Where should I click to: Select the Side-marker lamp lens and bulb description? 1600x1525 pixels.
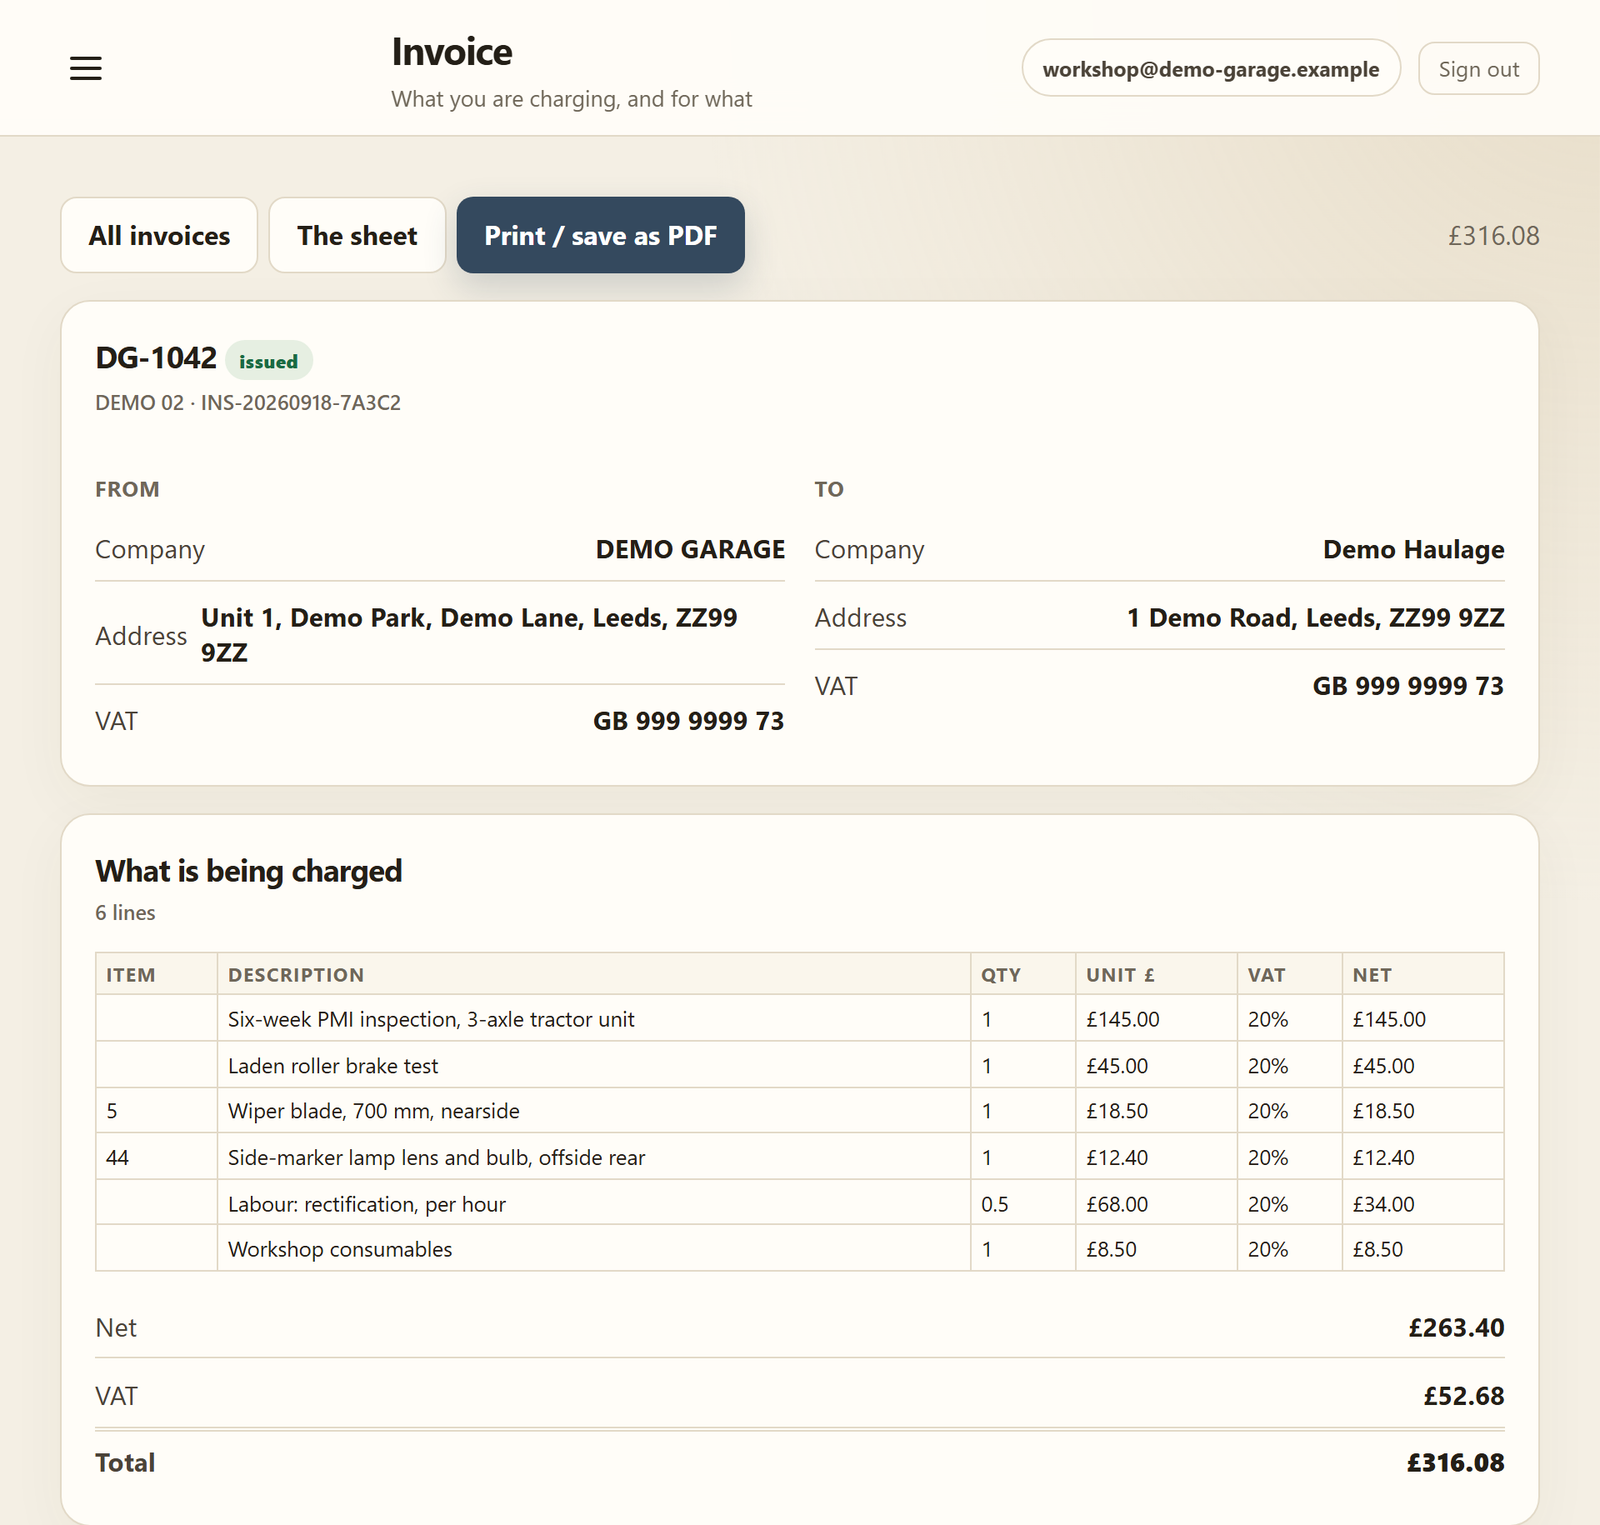coord(437,1158)
